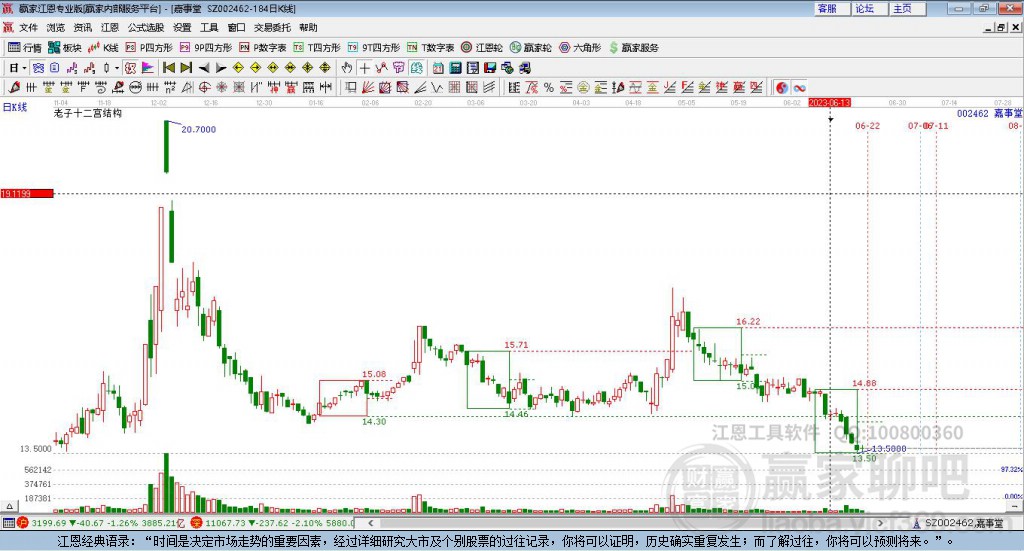Open the T四方形 tool
Viewport: 1024px width, 551px height.
point(317,48)
